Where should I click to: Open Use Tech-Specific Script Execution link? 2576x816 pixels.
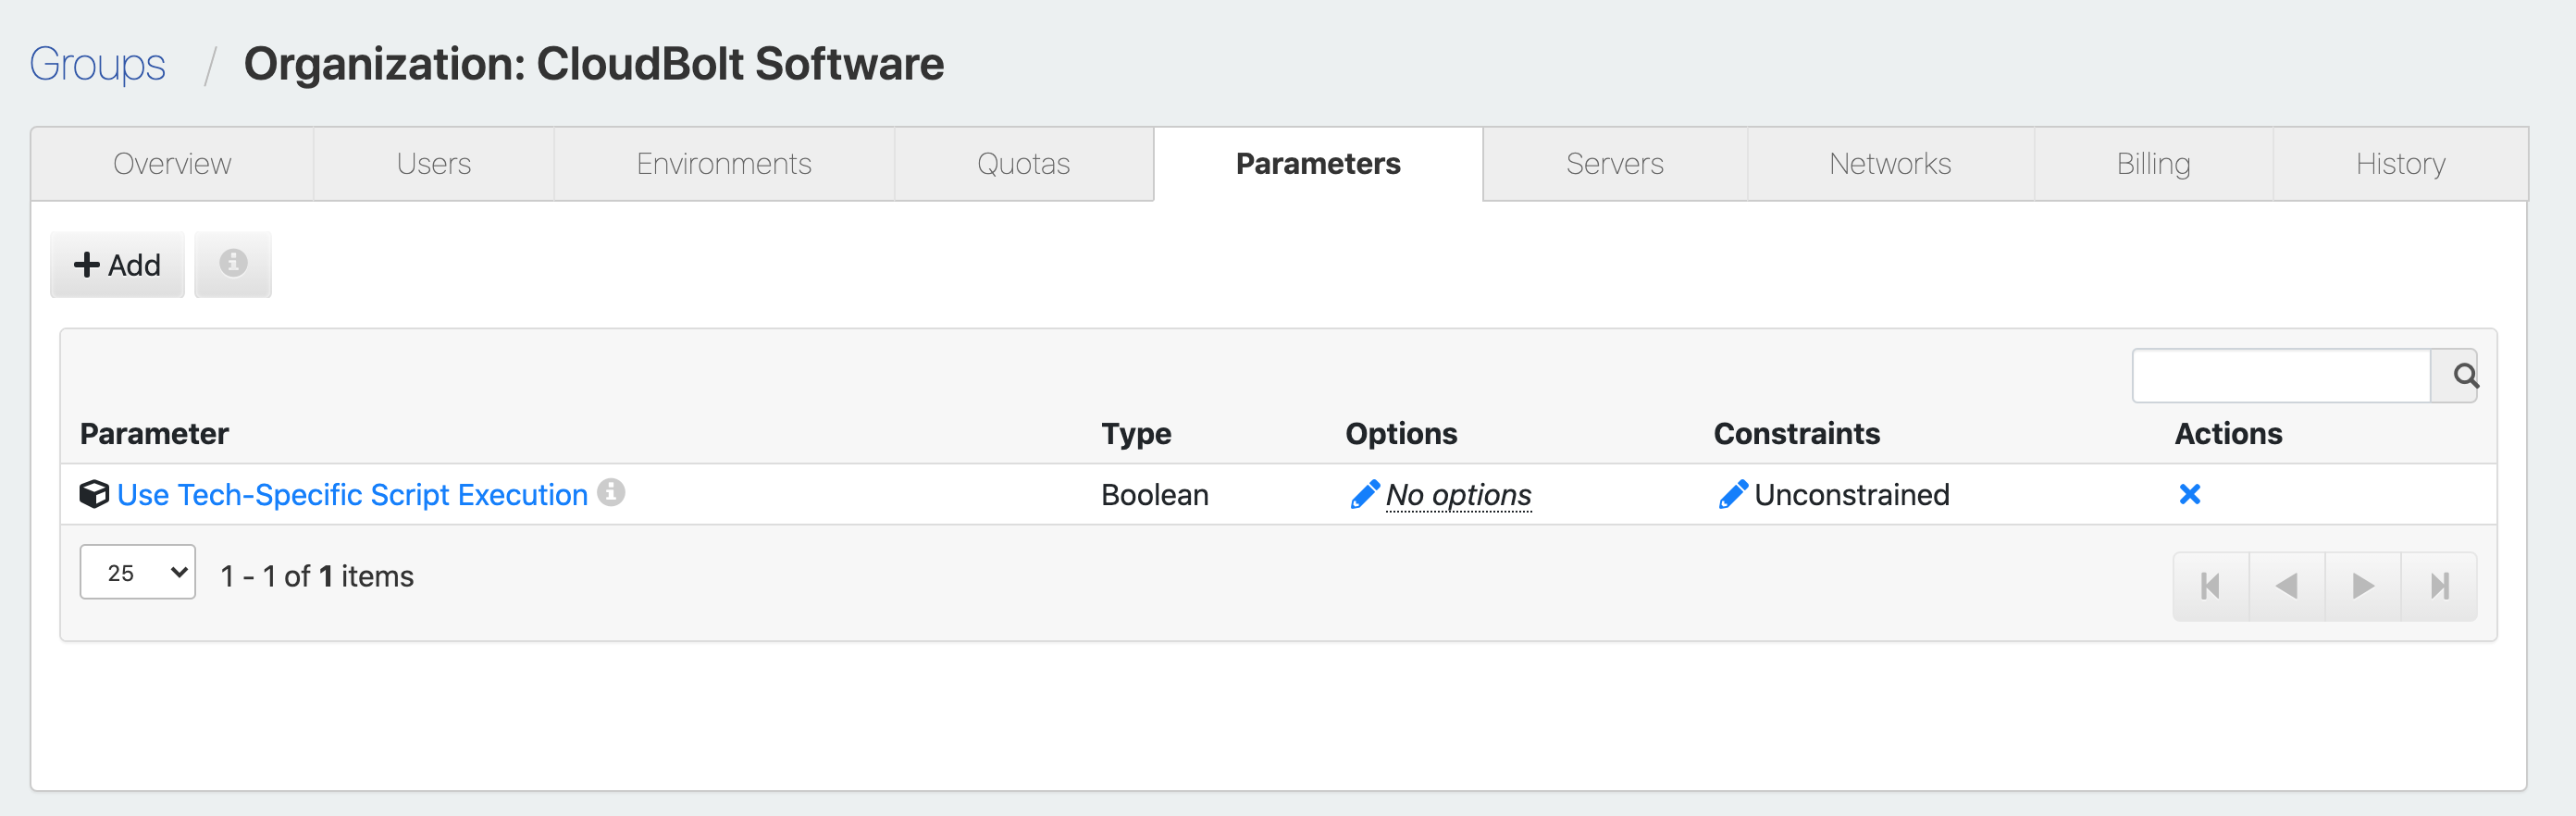click(352, 495)
